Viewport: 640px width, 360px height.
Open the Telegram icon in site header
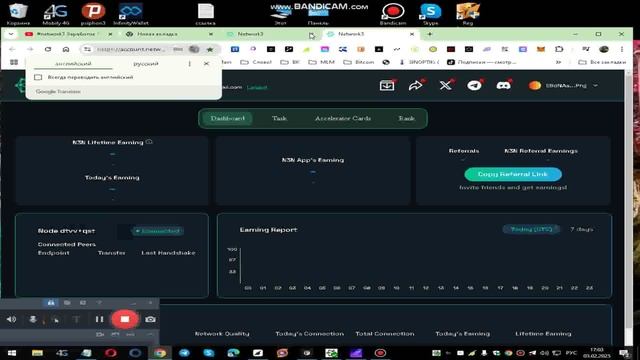point(474,85)
